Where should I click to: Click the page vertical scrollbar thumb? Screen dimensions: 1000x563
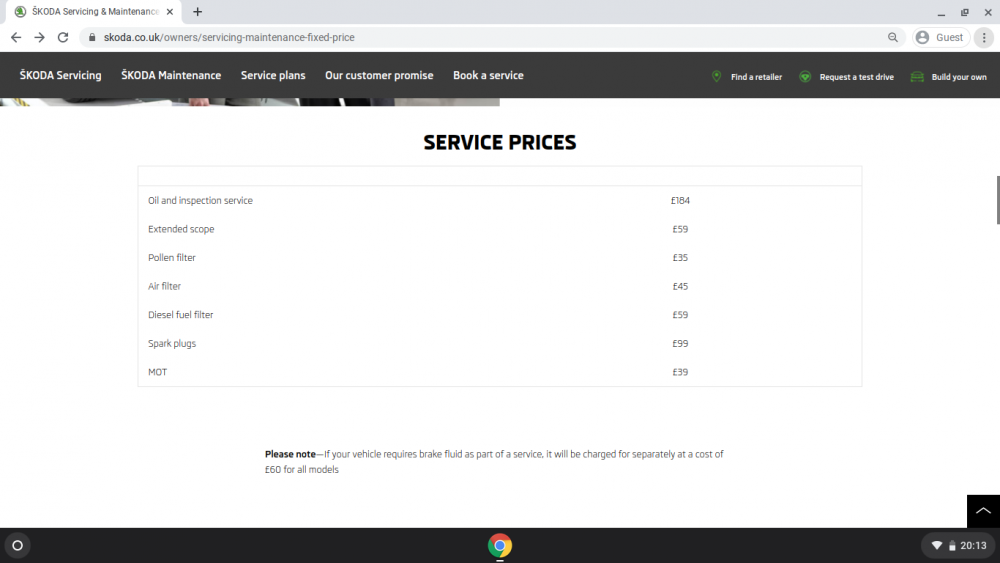(x=997, y=200)
